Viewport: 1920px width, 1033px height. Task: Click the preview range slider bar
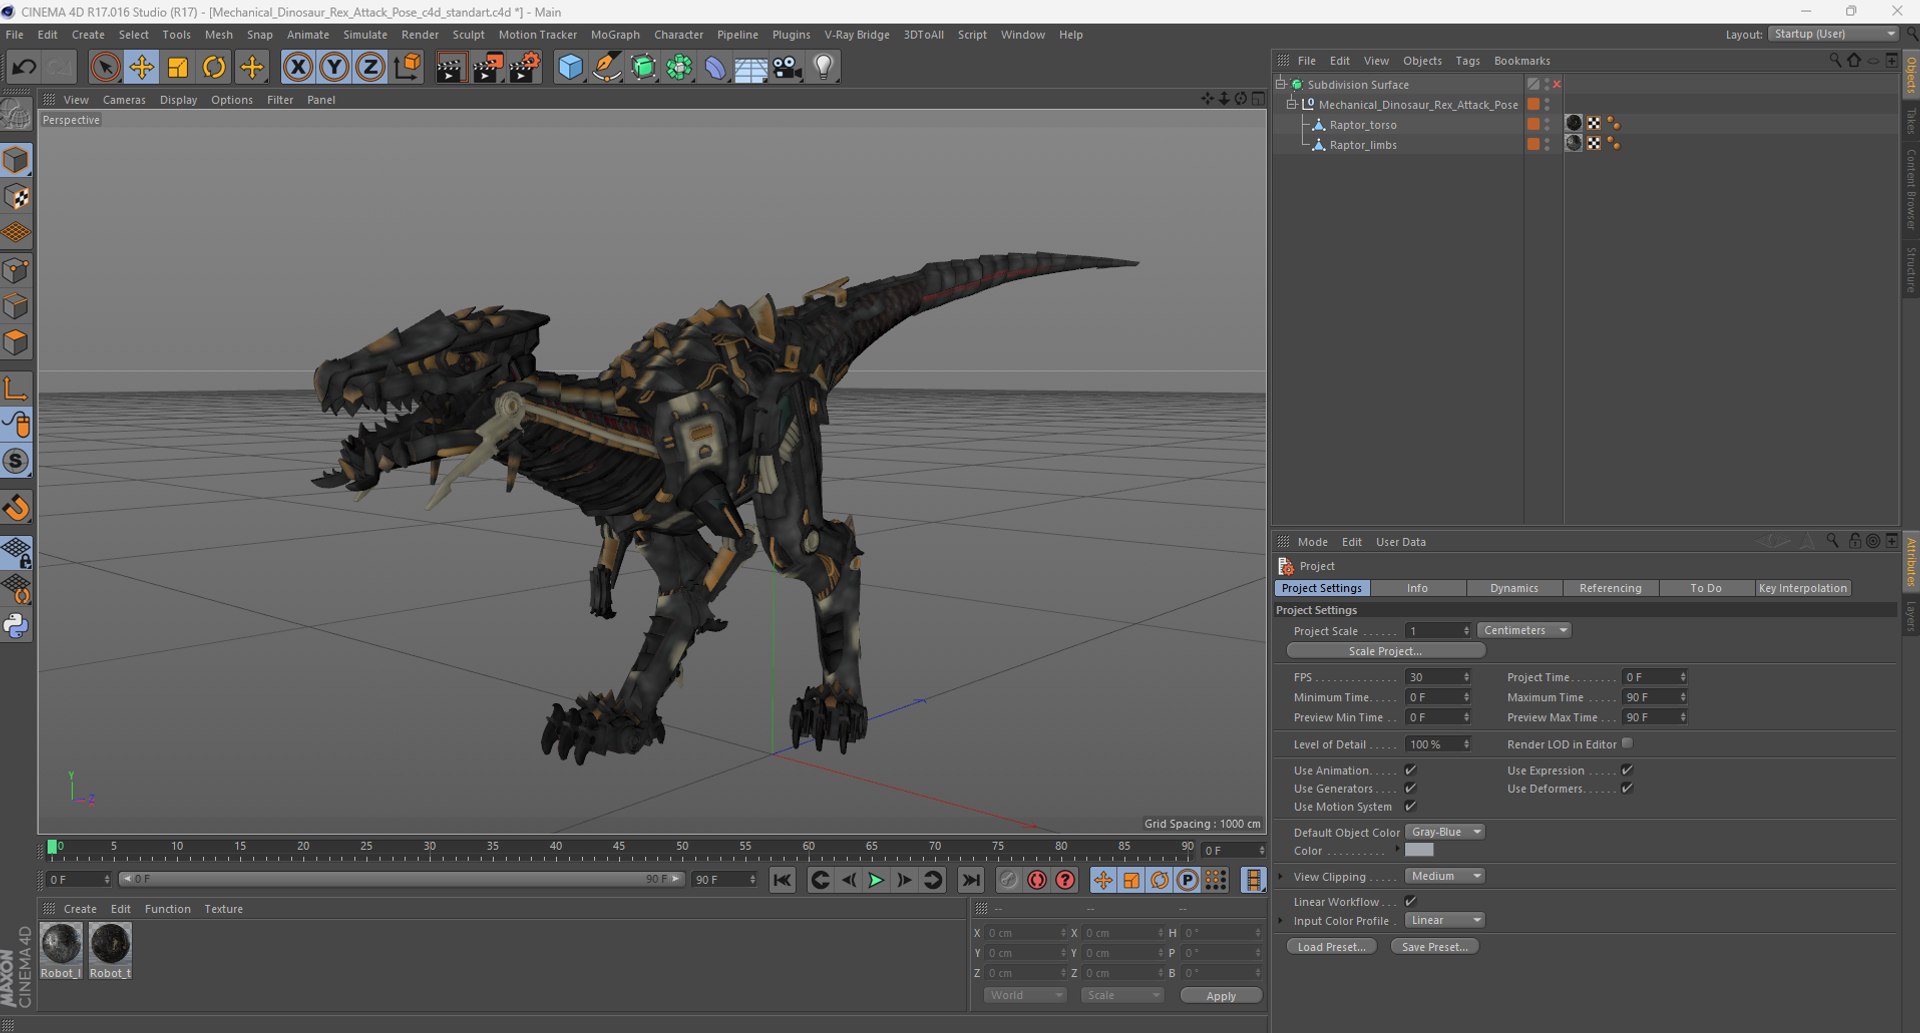(401, 879)
